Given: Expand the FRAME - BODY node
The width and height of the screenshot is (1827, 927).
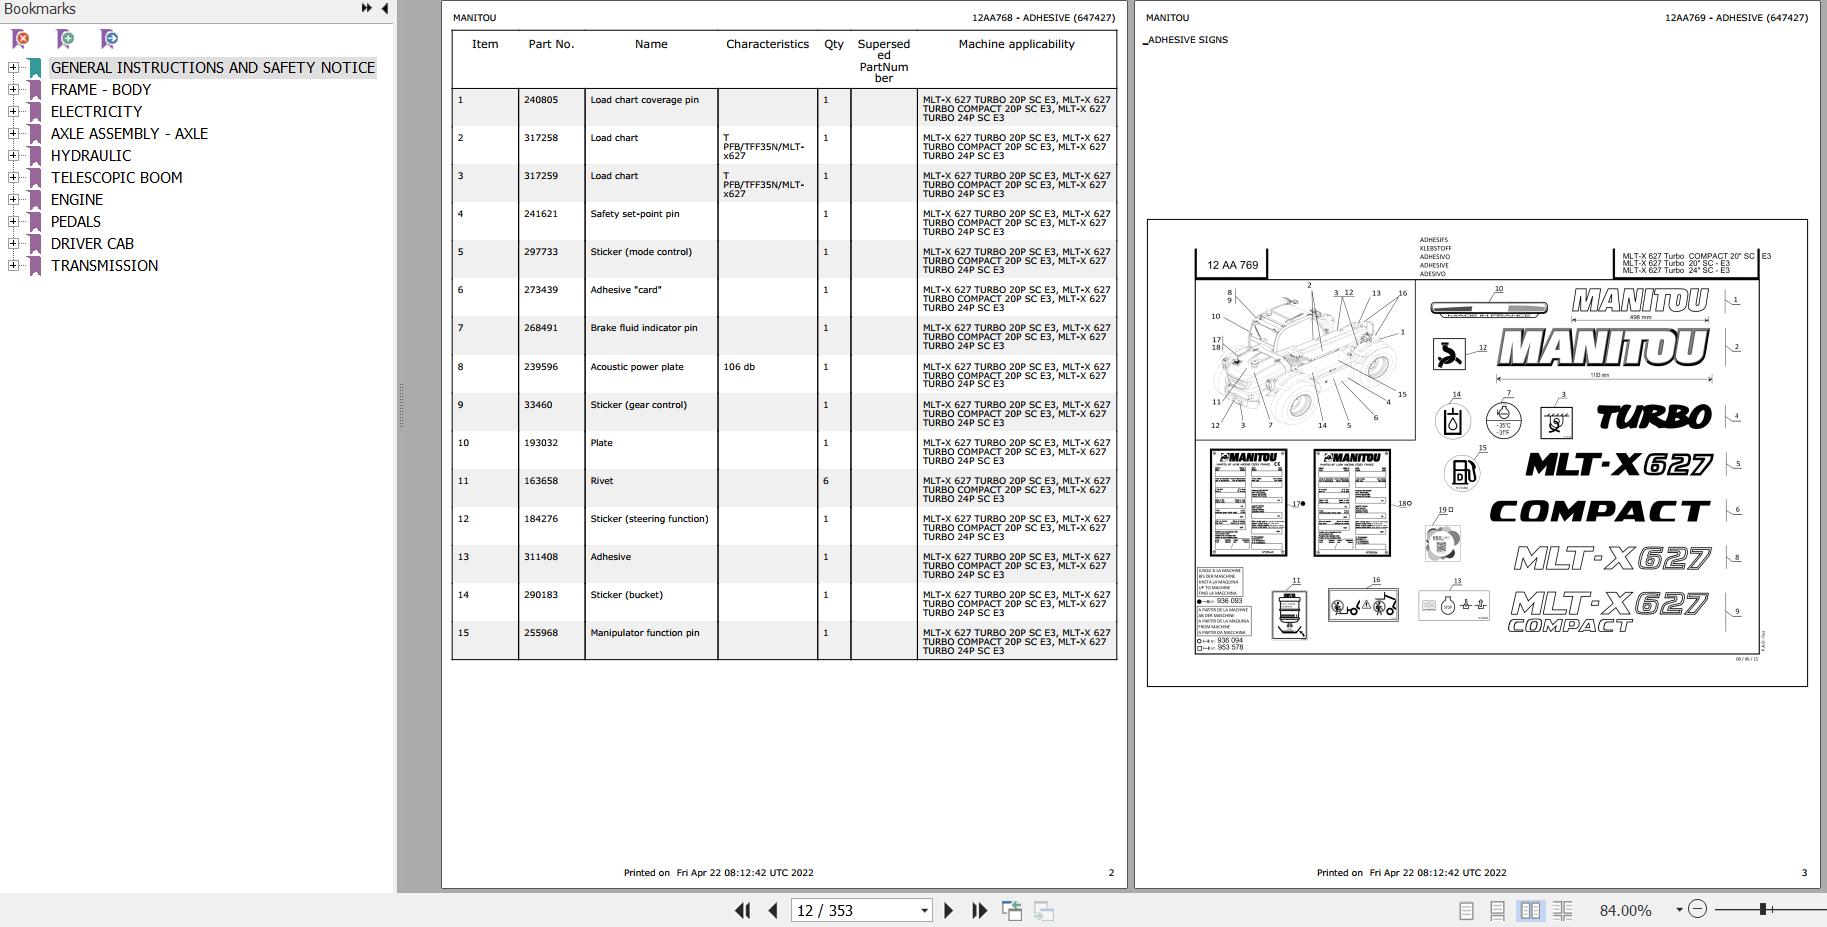Looking at the screenshot, I should click(x=13, y=90).
